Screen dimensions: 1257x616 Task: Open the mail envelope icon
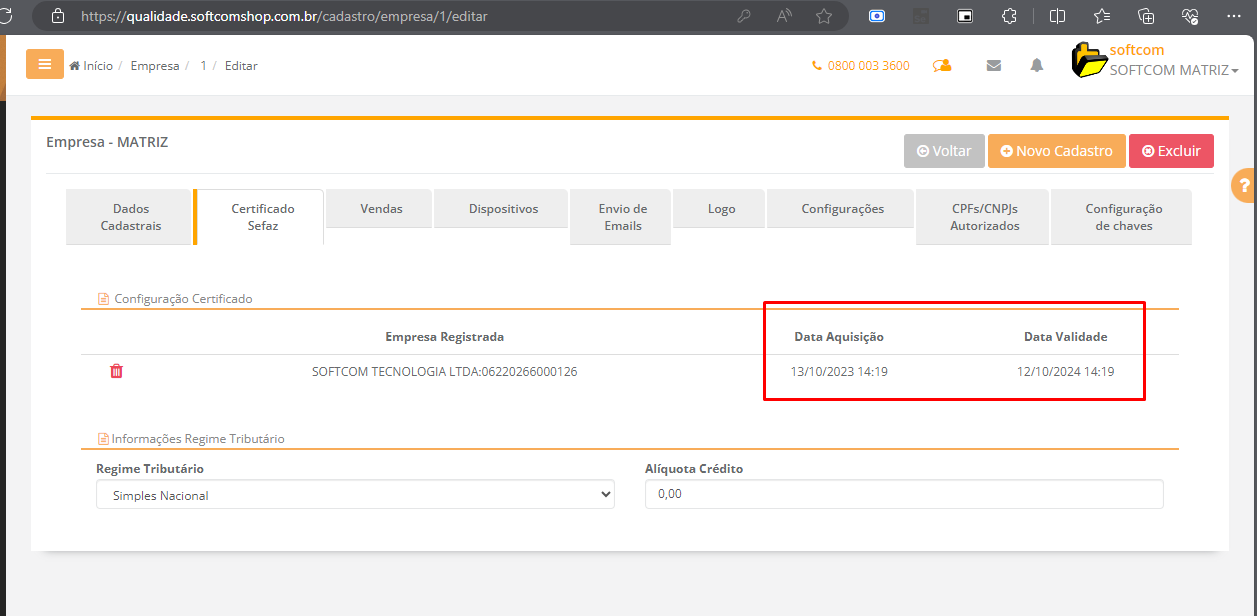(993, 66)
